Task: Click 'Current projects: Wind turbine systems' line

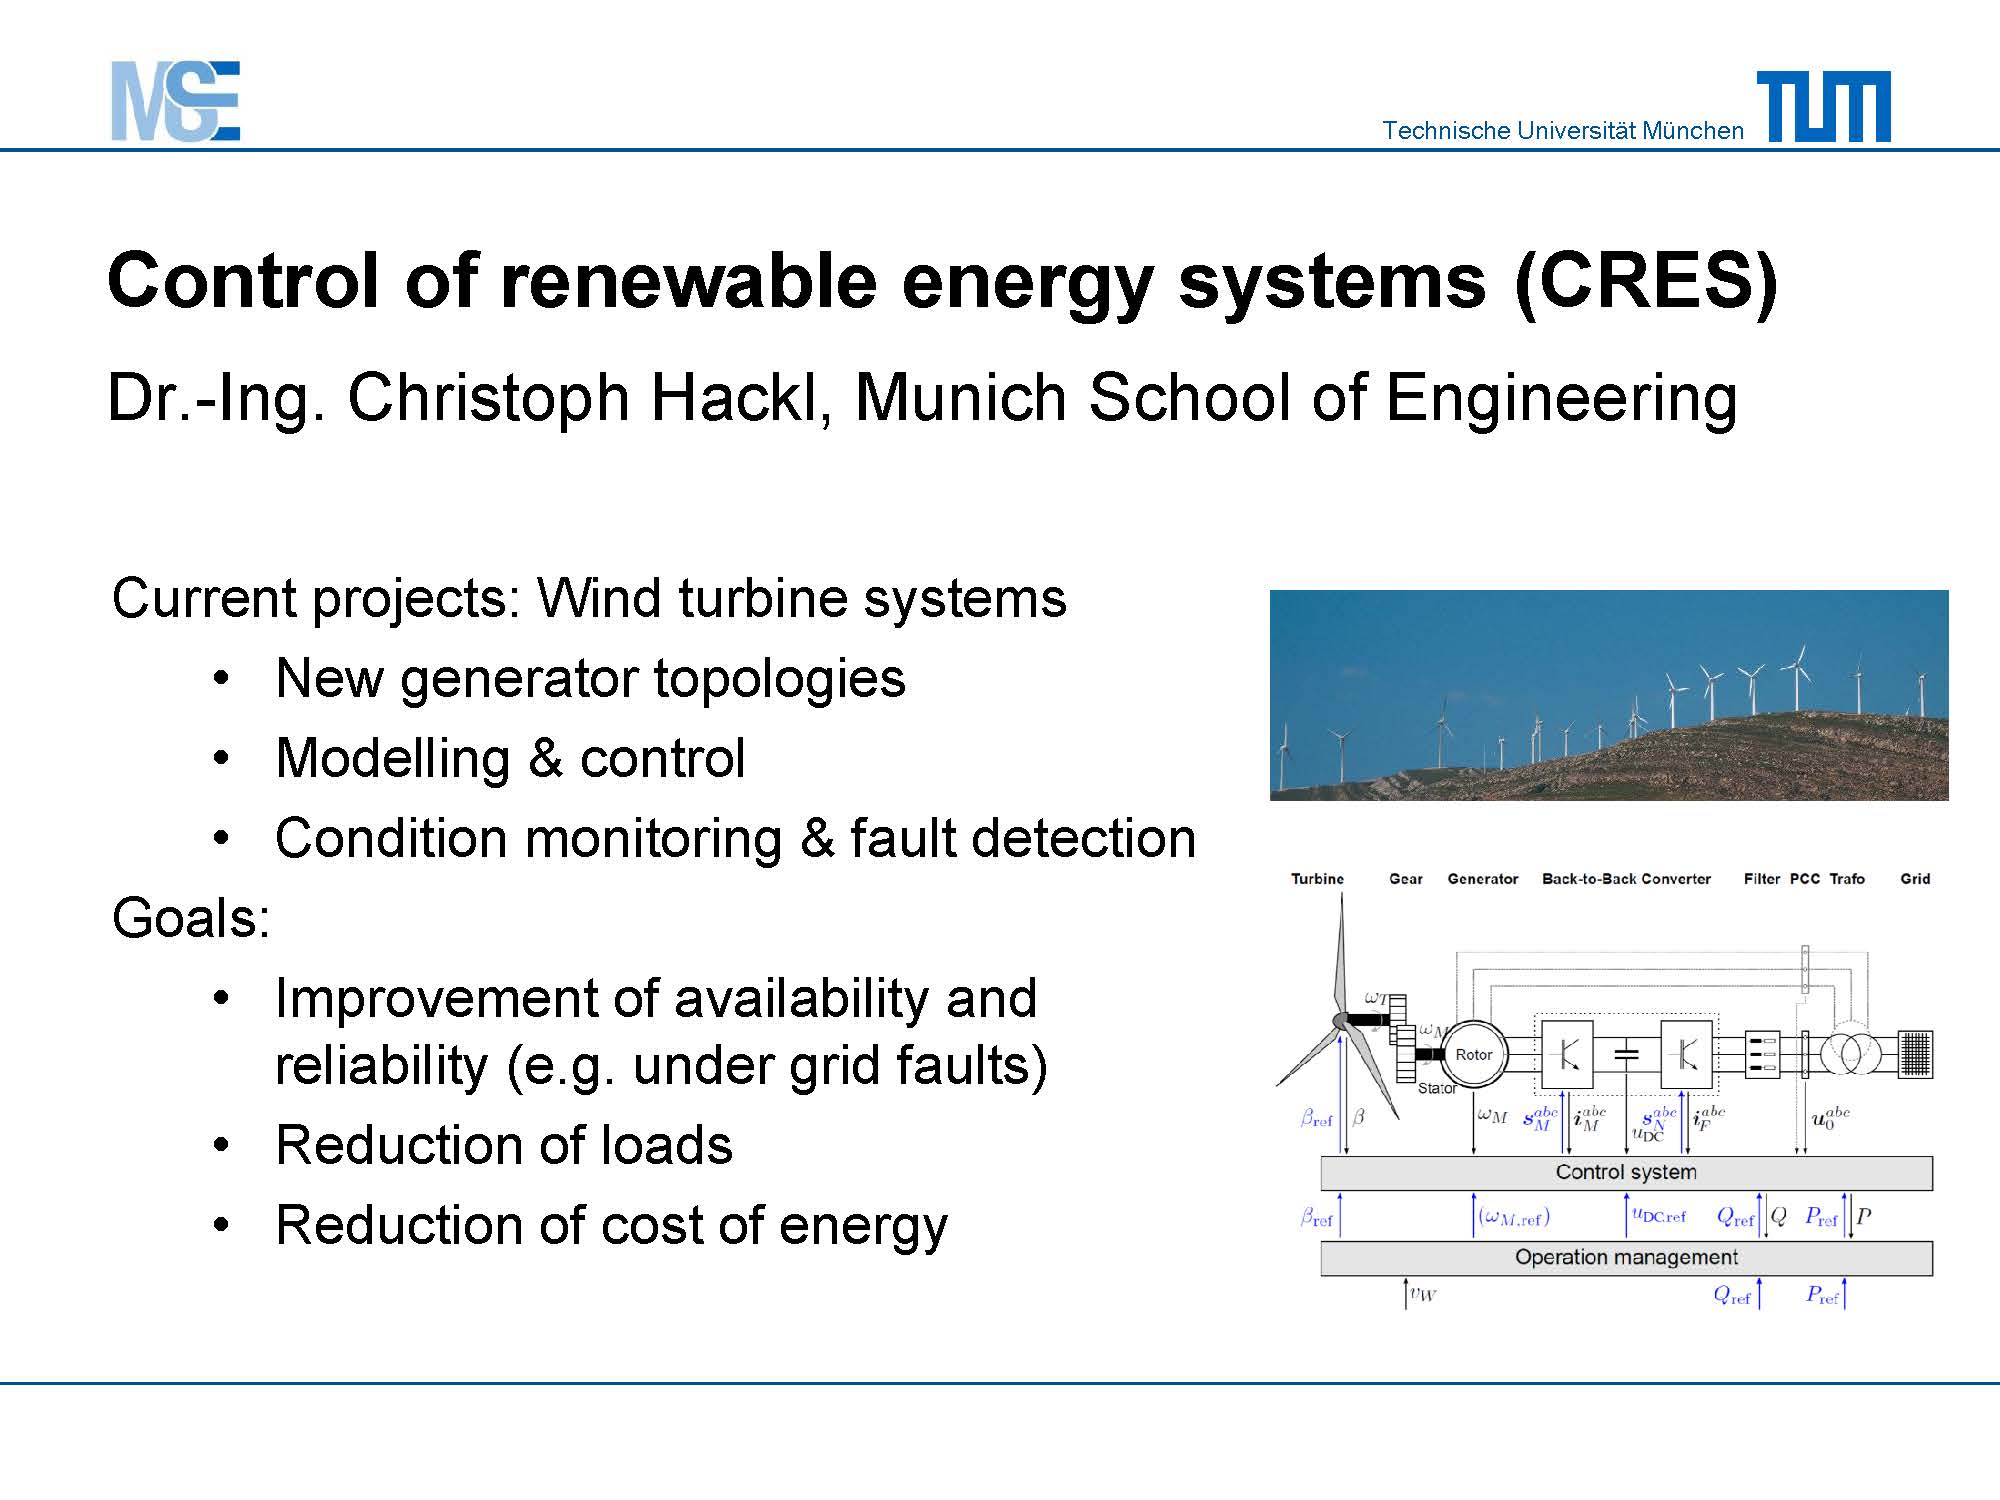Action: [589, 599]
